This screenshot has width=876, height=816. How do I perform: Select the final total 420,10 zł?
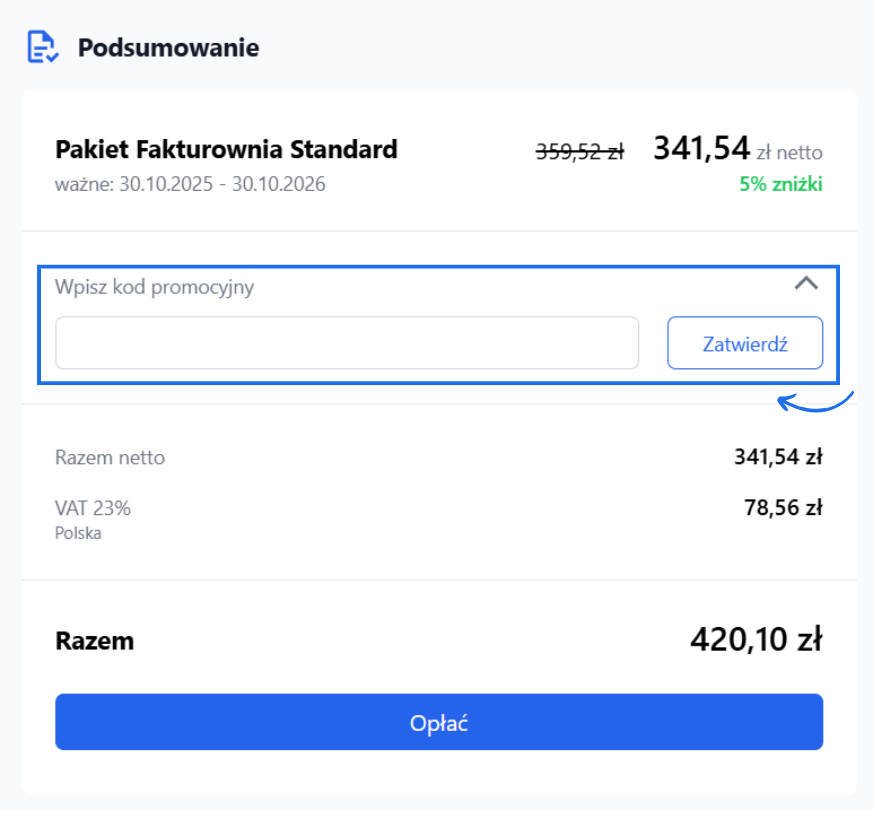756,639
